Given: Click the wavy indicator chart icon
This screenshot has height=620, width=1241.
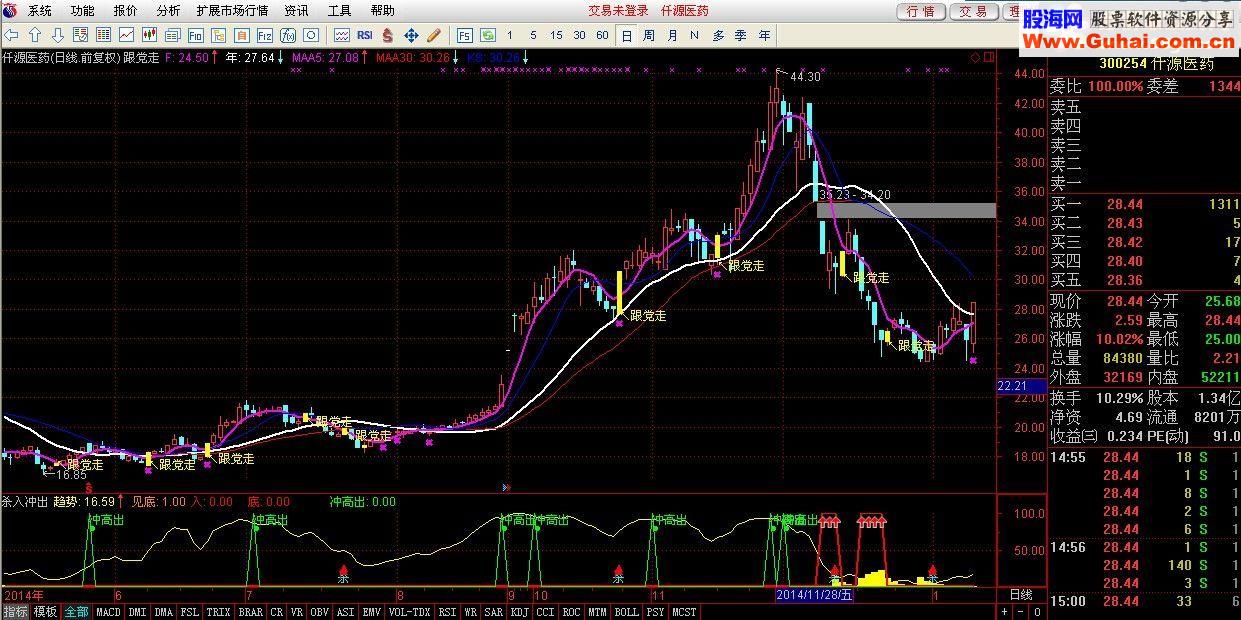Looking at the screenshot, I should pos(342,35).
